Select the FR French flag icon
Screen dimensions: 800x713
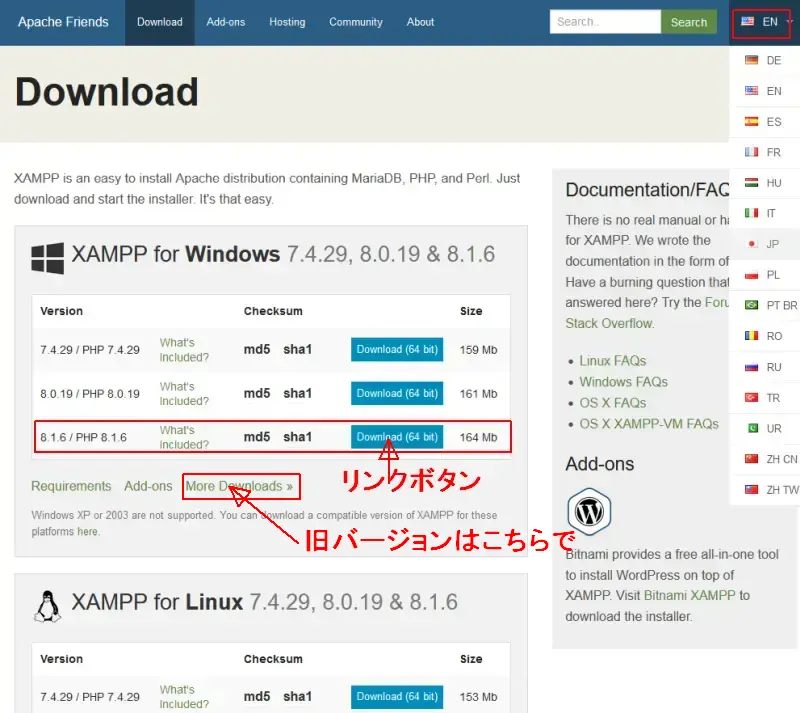pyautogui.click(x=751, y=152)
